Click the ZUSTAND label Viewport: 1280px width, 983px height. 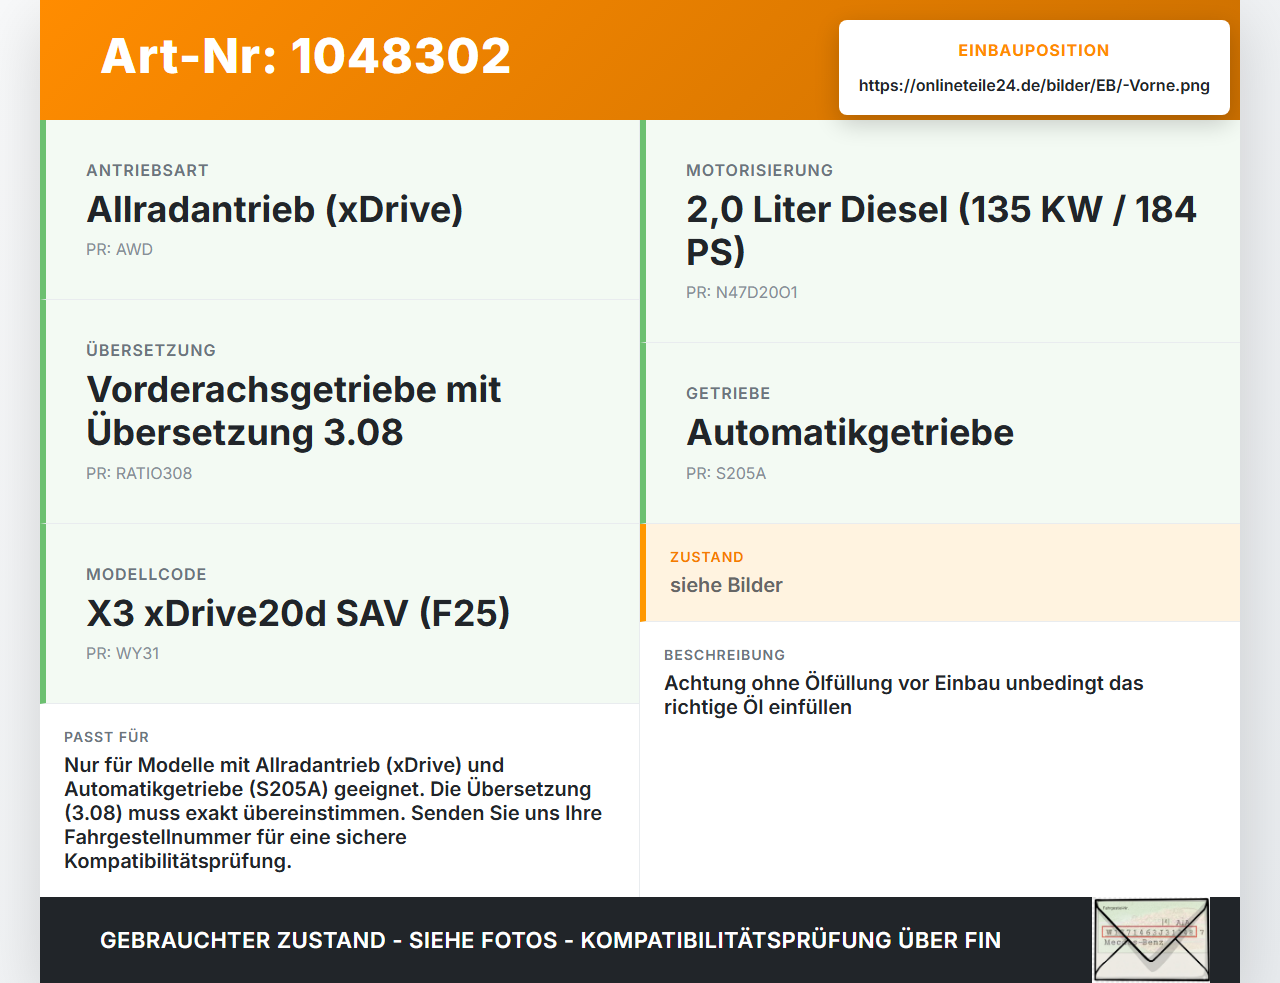click(707, 557)
